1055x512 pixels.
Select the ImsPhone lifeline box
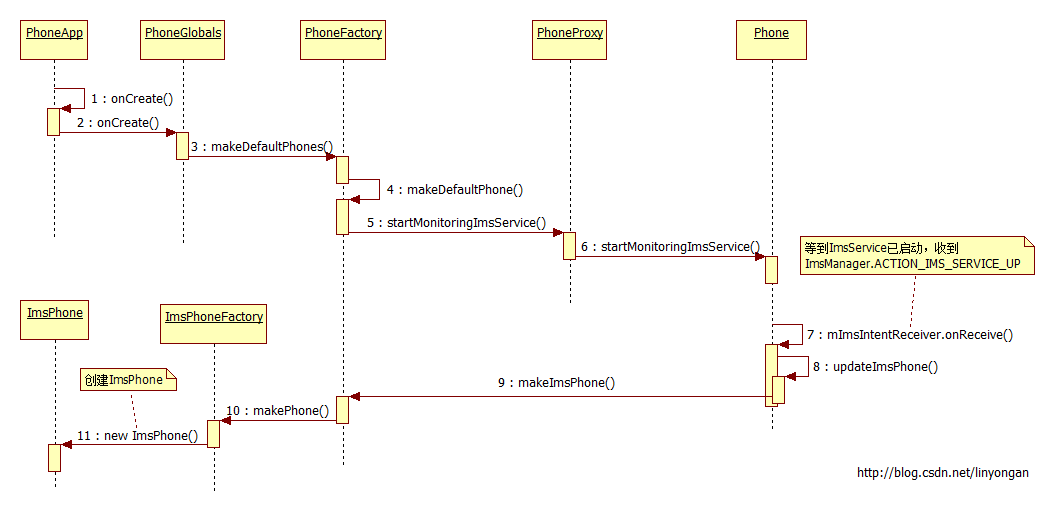click(x=55, y=320)
